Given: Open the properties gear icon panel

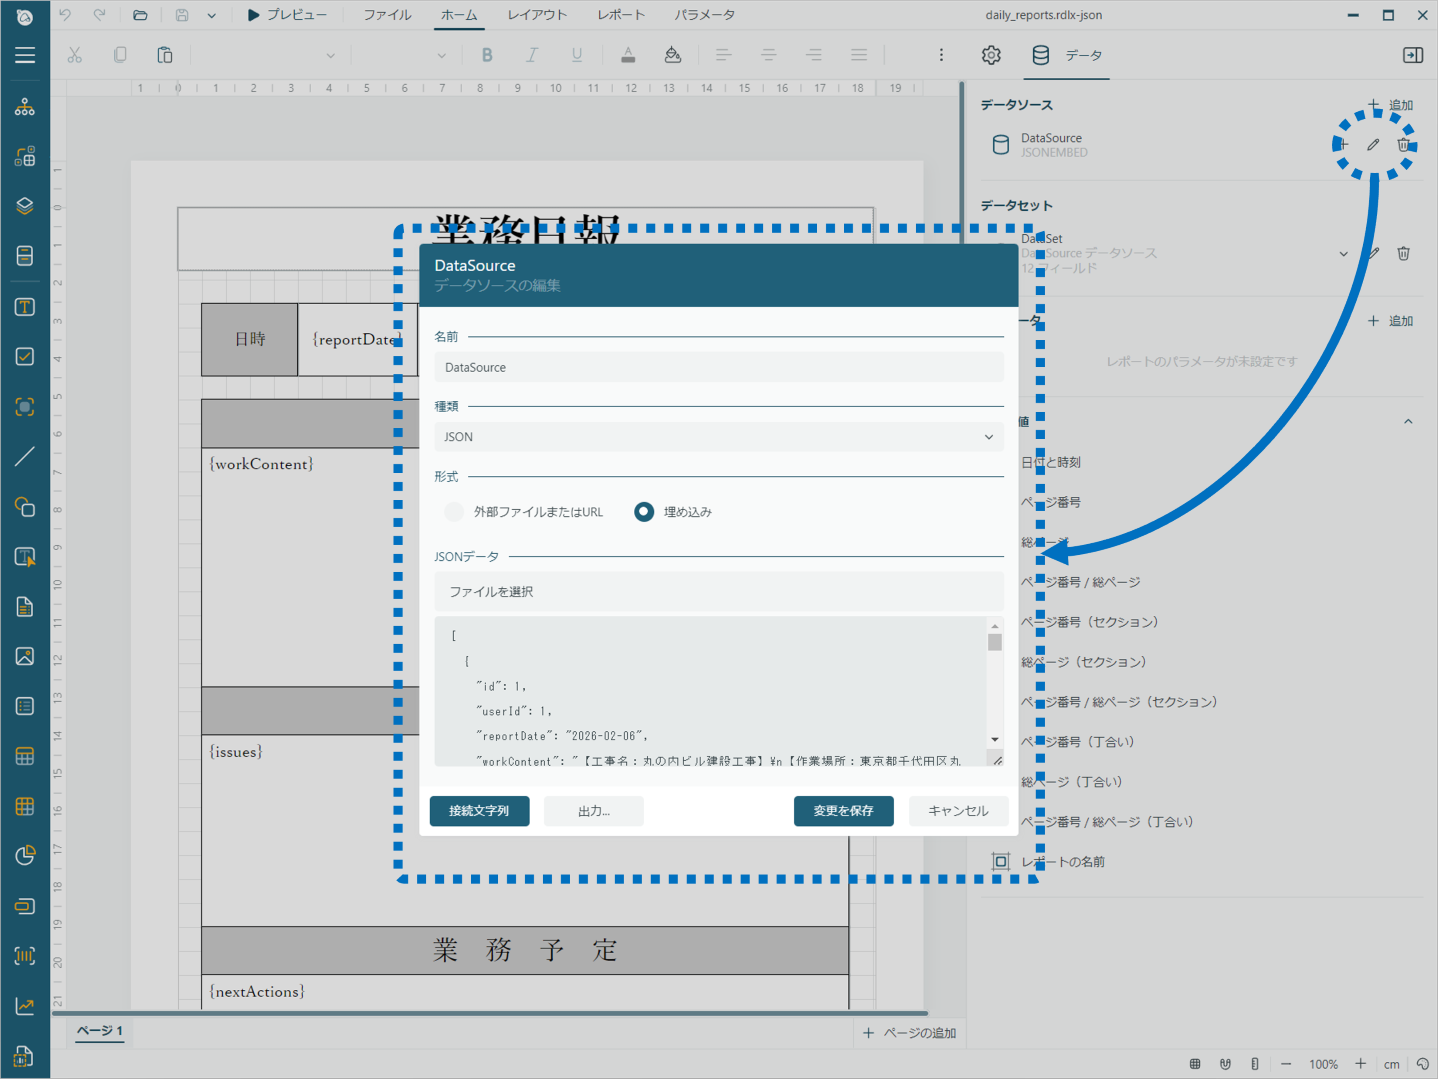Looking at the screenshot, I should click(991, 56).
